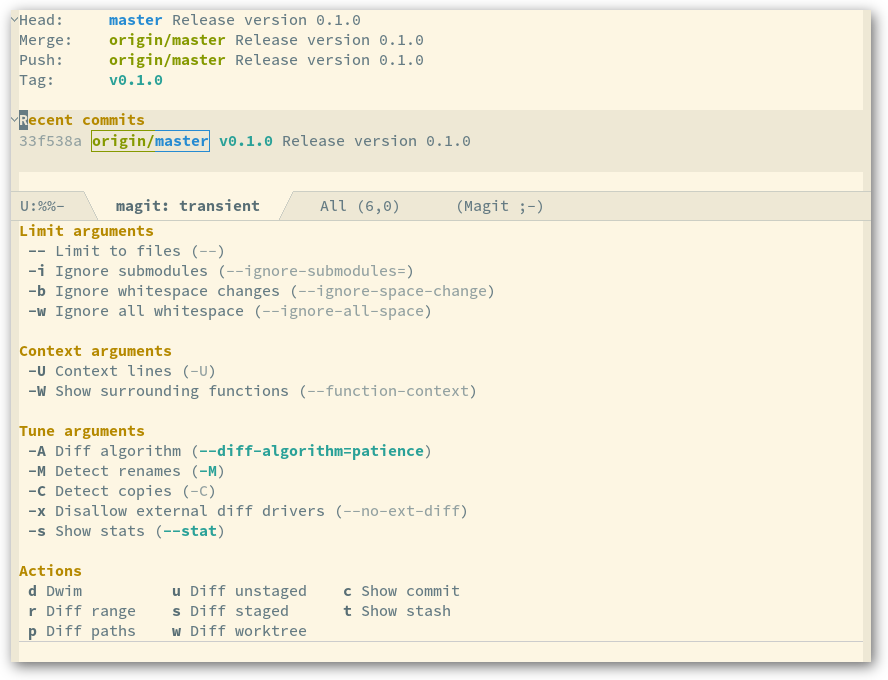Choose Diff staged action

coord(230,611)
